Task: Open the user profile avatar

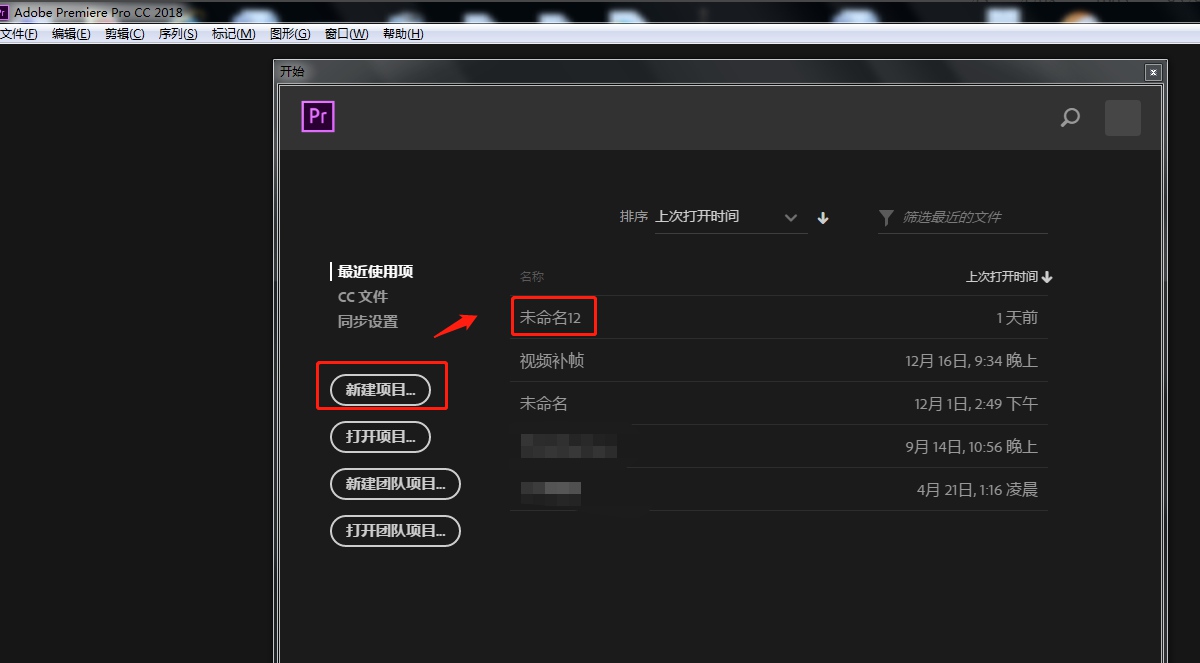Action: [1122, 118]
